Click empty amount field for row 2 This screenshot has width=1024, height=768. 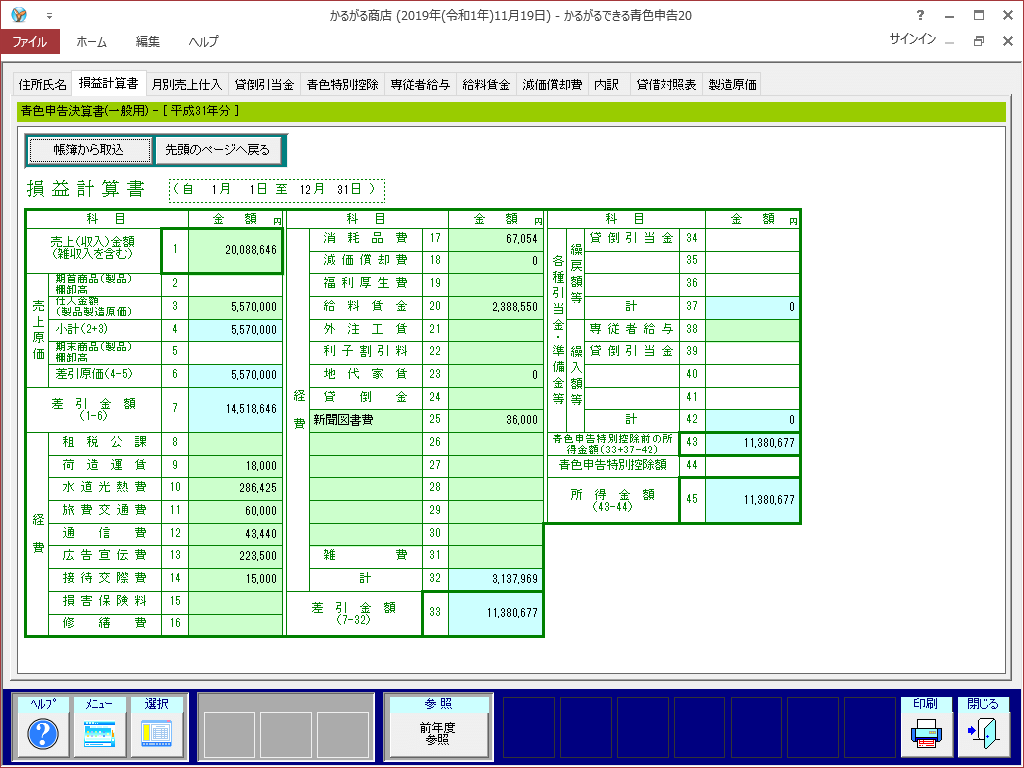[x=236, y=283]
